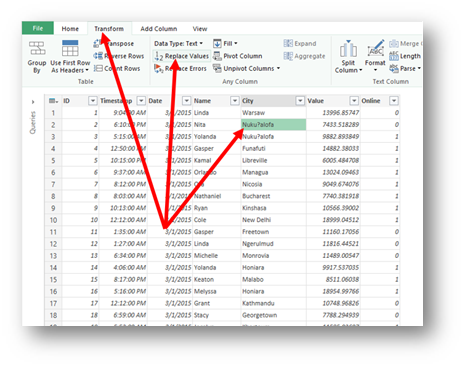
Task: Click the Length text column icon
Action: [x=394, y=56]
